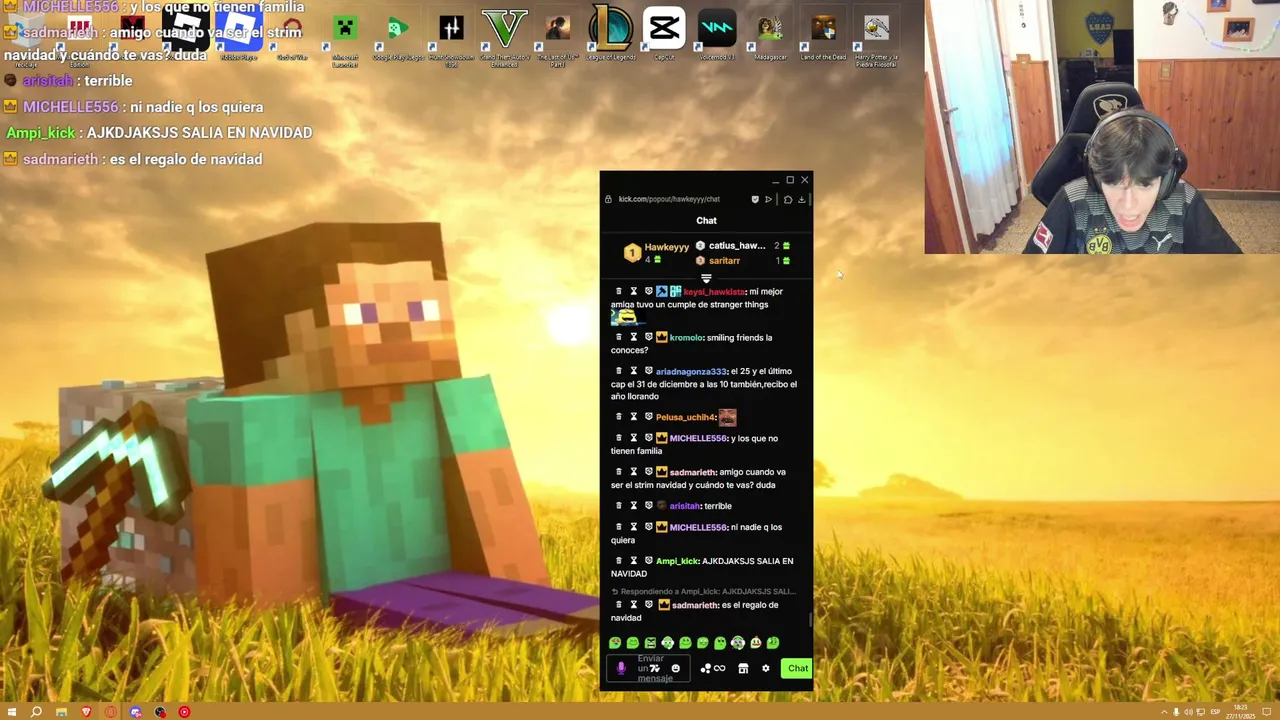This screenshot has height=720, width=1280.
Task: Click username arisitah in chat
Action: point(685,506)
